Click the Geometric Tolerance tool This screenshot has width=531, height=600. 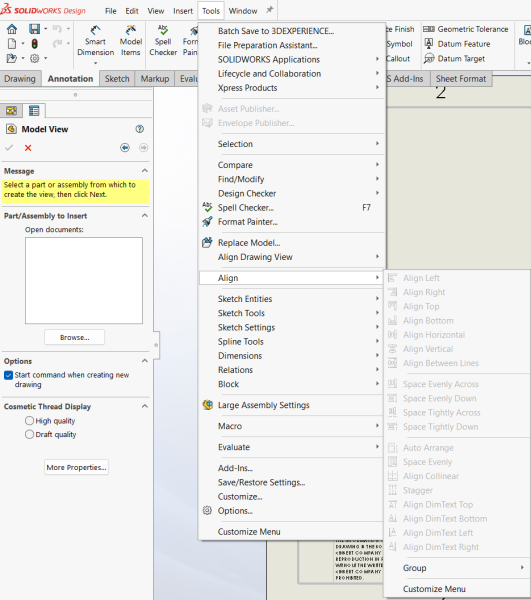pos(466,29)
